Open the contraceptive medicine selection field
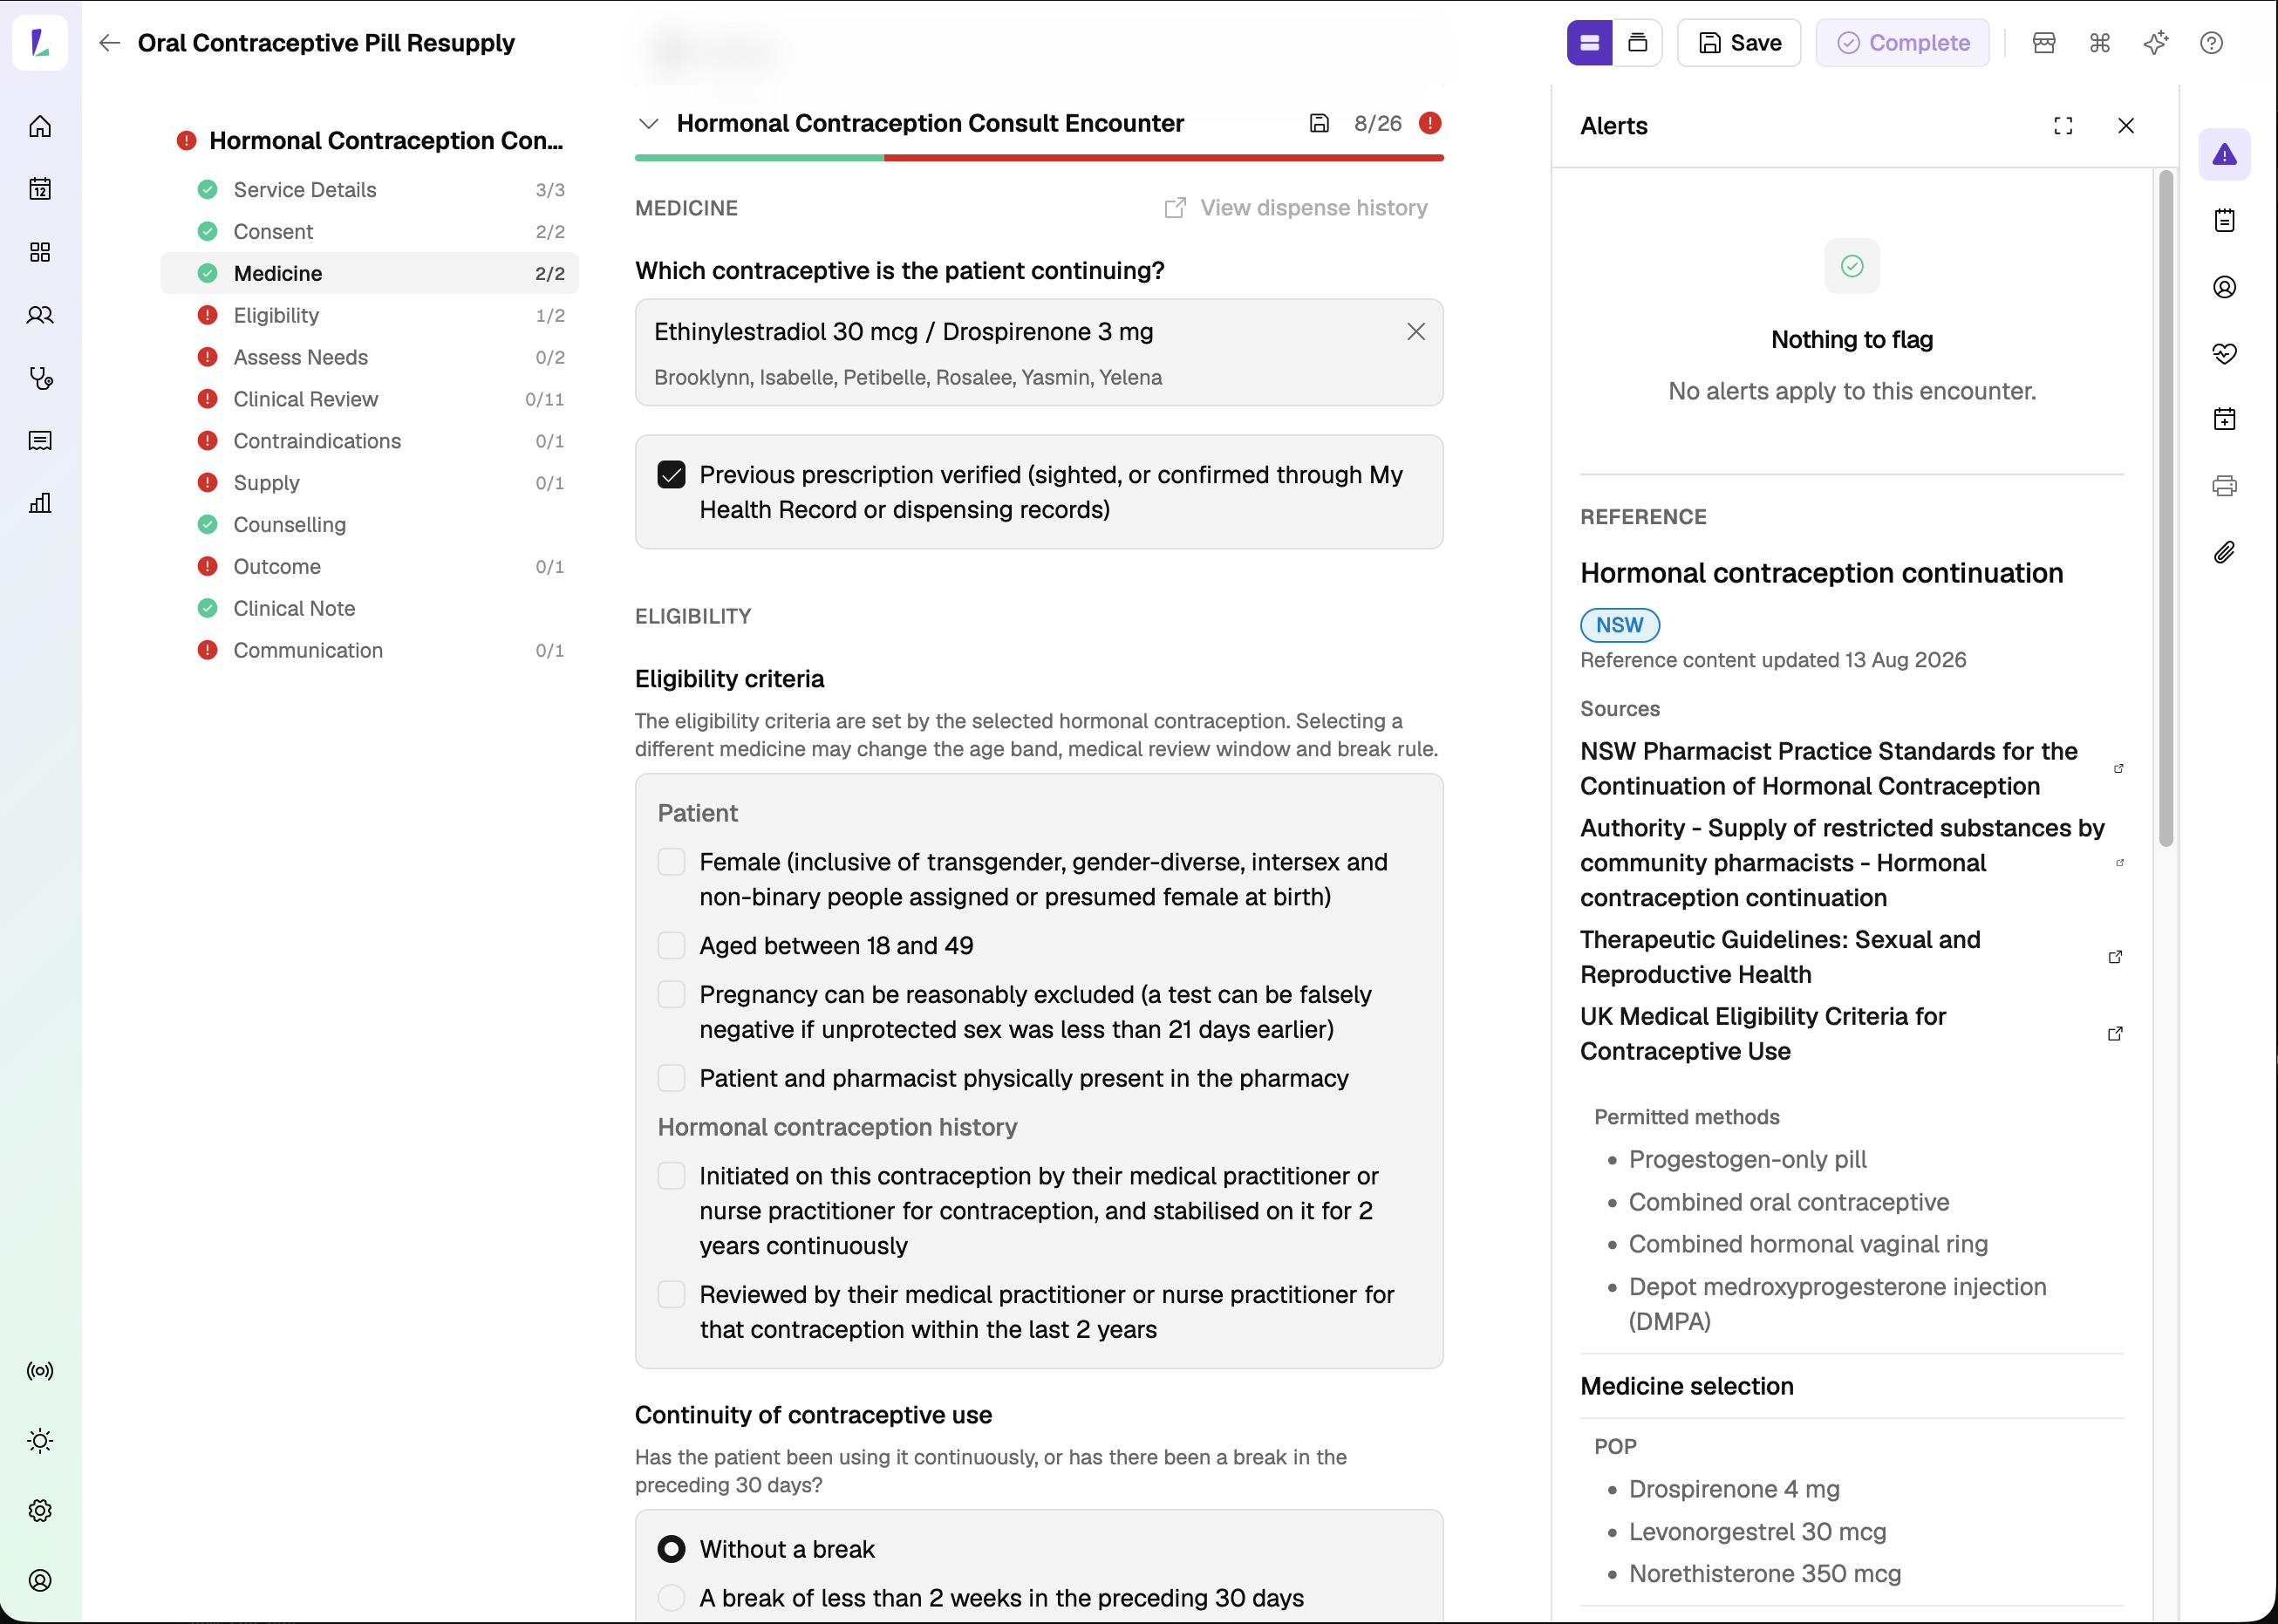The image size is (2278, 1624). click(x=1038, y=352)
